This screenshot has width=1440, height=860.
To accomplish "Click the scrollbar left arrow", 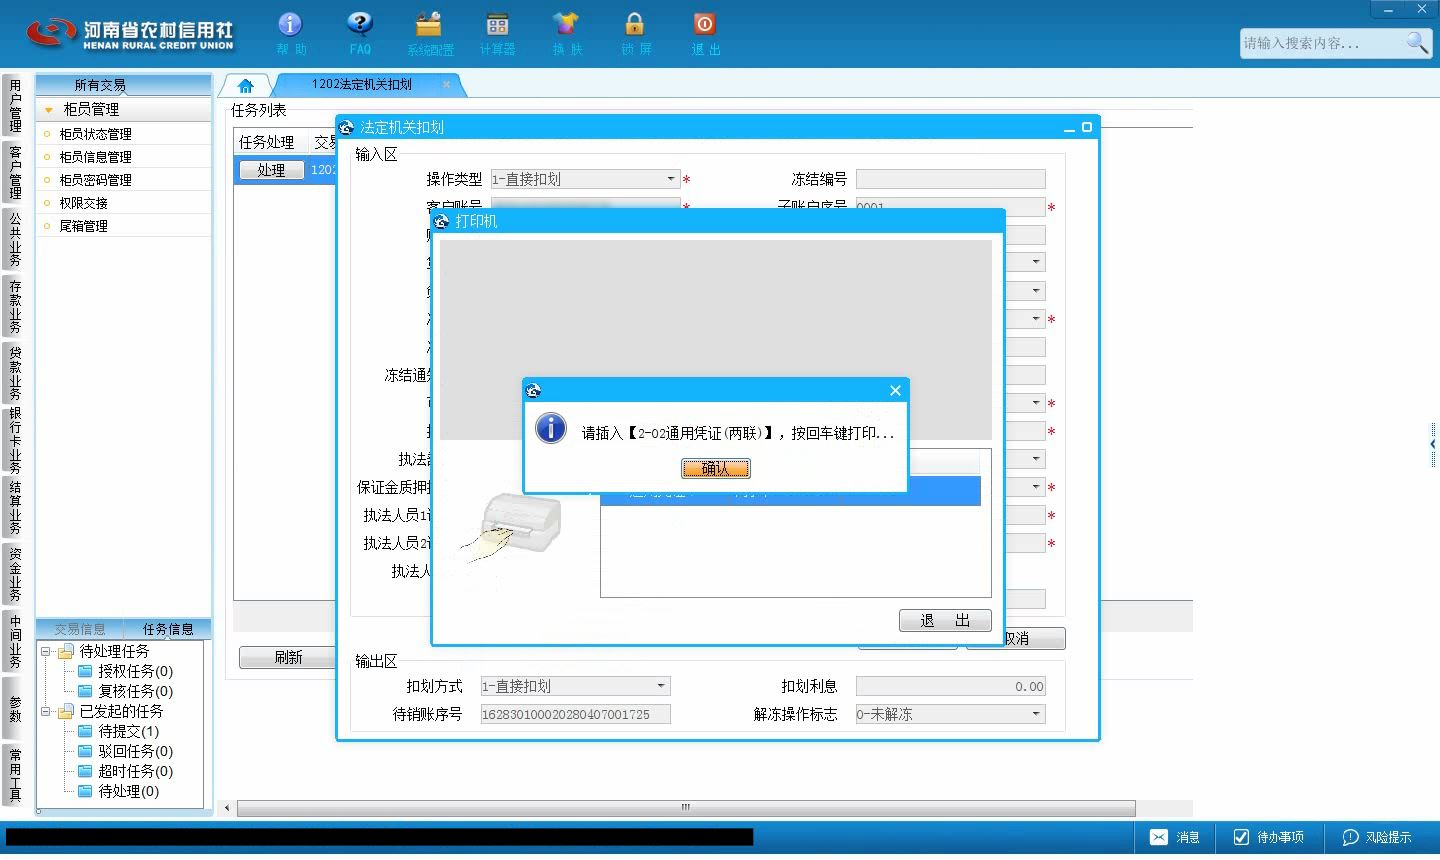I will [228, 808].
